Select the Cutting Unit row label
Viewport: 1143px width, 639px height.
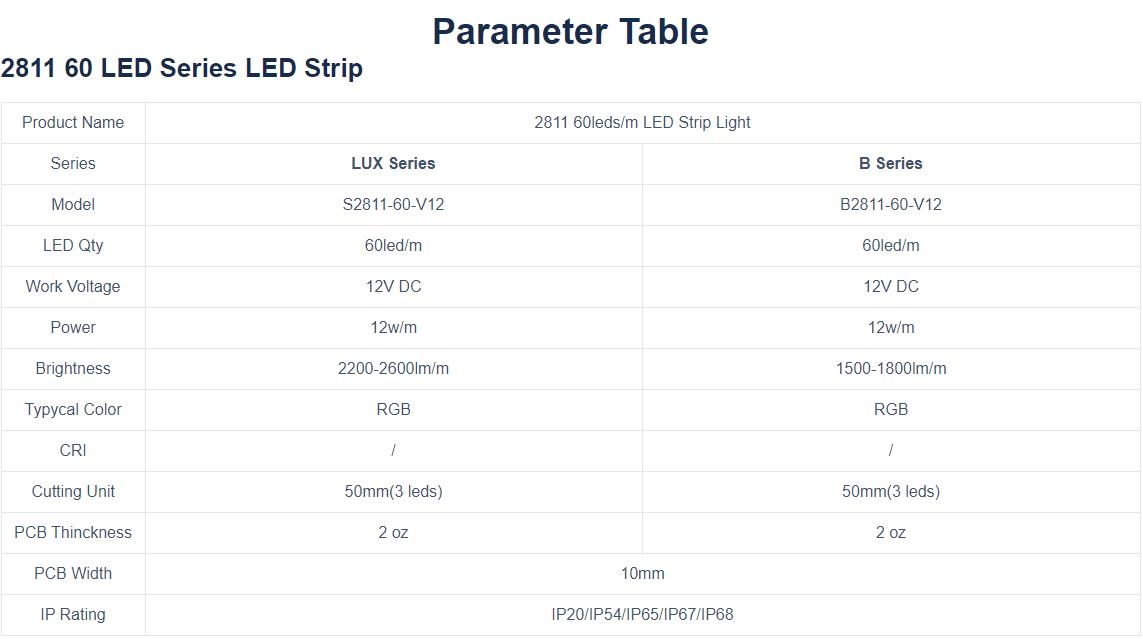click(x=73, y=492)
